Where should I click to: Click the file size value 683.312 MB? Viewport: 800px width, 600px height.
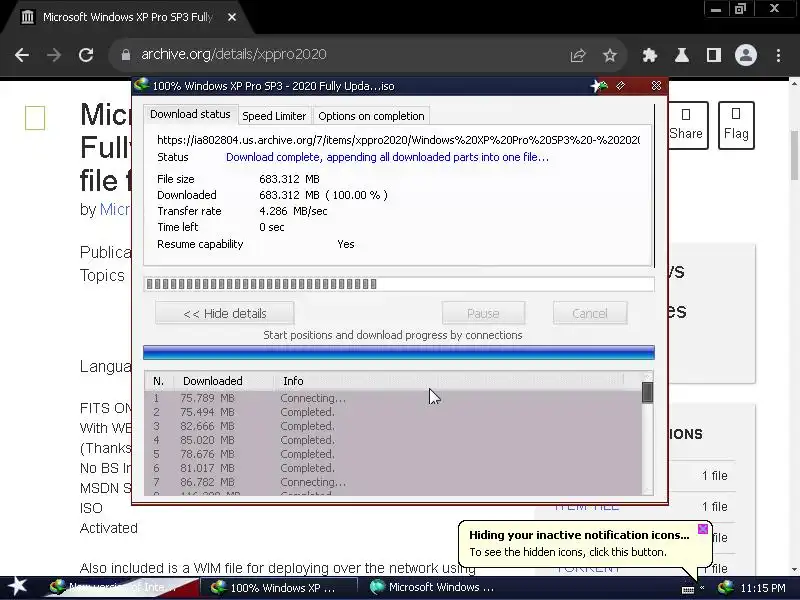289,179
